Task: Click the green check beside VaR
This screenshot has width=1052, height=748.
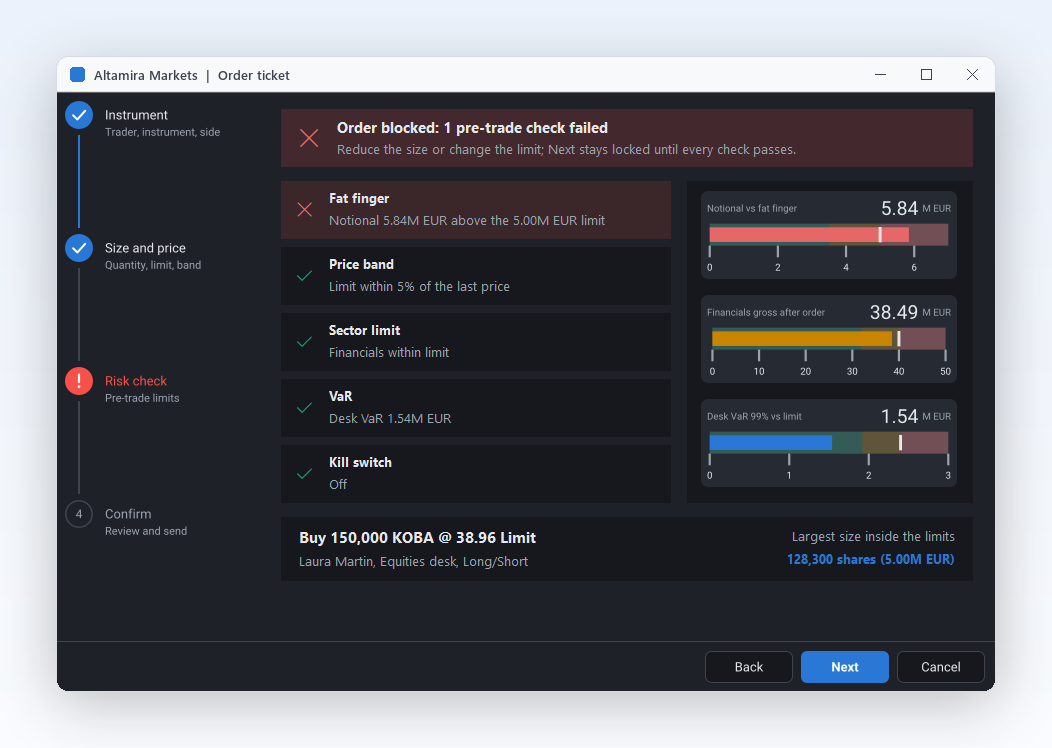Action: [305, 407]
